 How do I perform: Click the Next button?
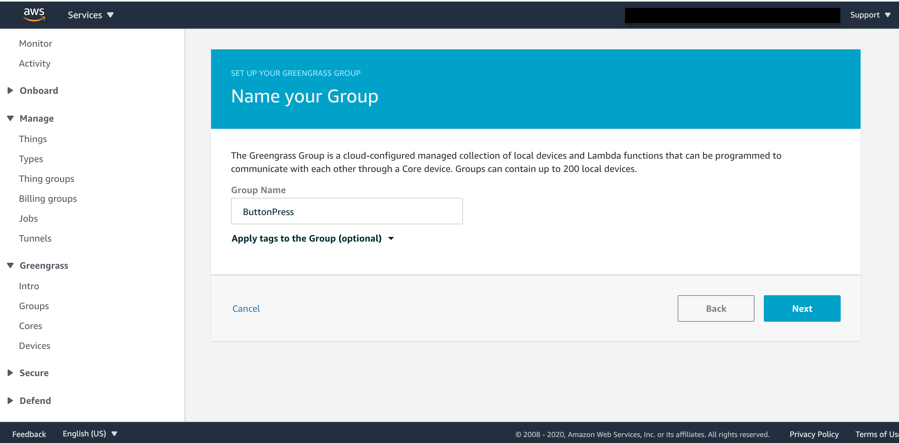click(802, 308)
